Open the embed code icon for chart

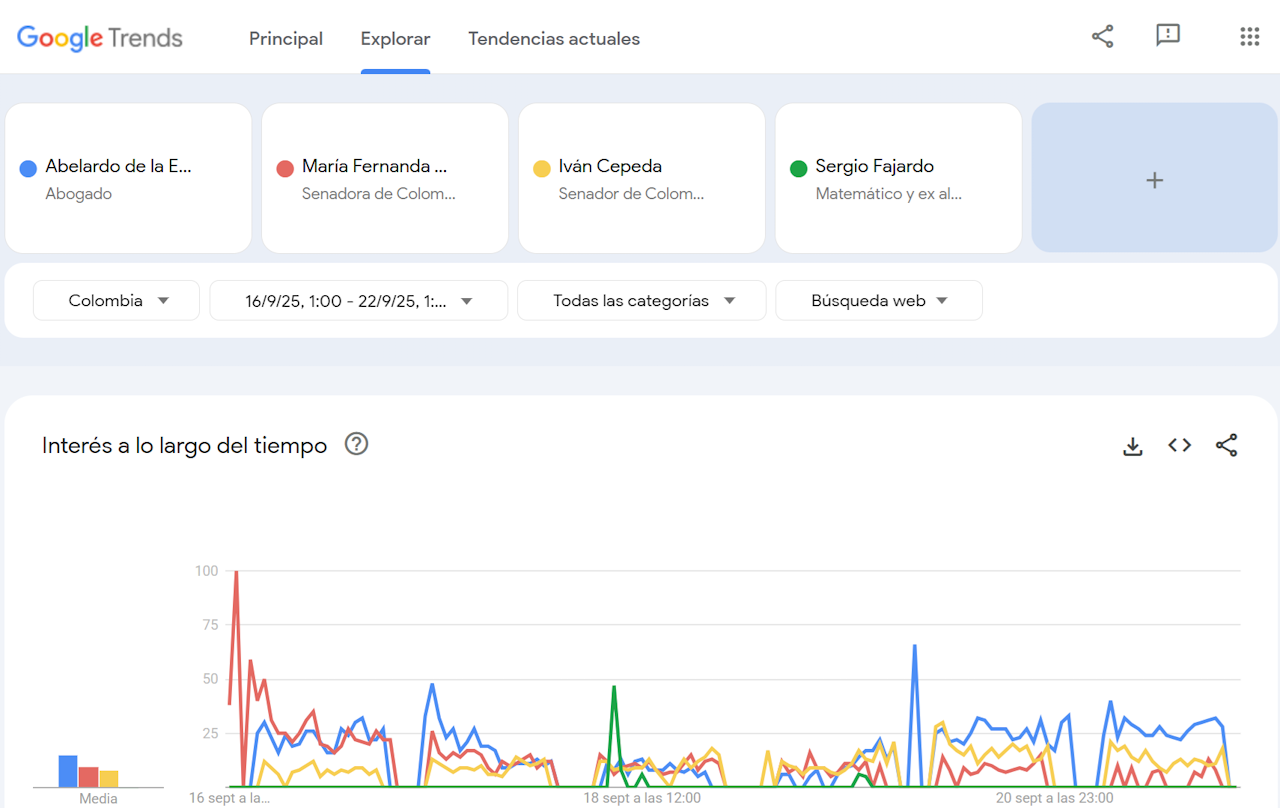pos(1179,446)
